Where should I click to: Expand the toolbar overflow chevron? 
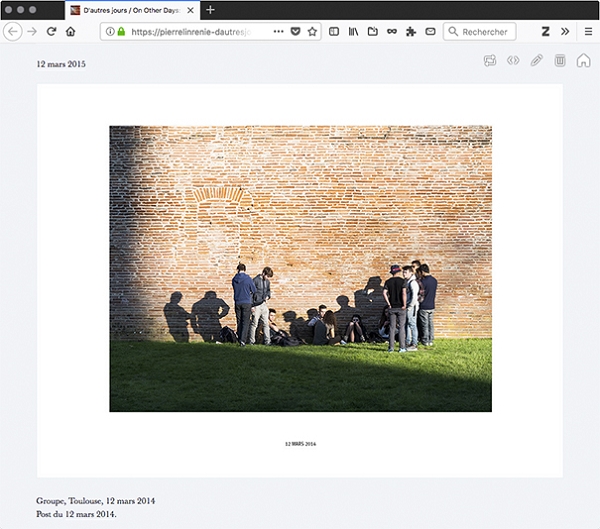[x=565, y=32]
